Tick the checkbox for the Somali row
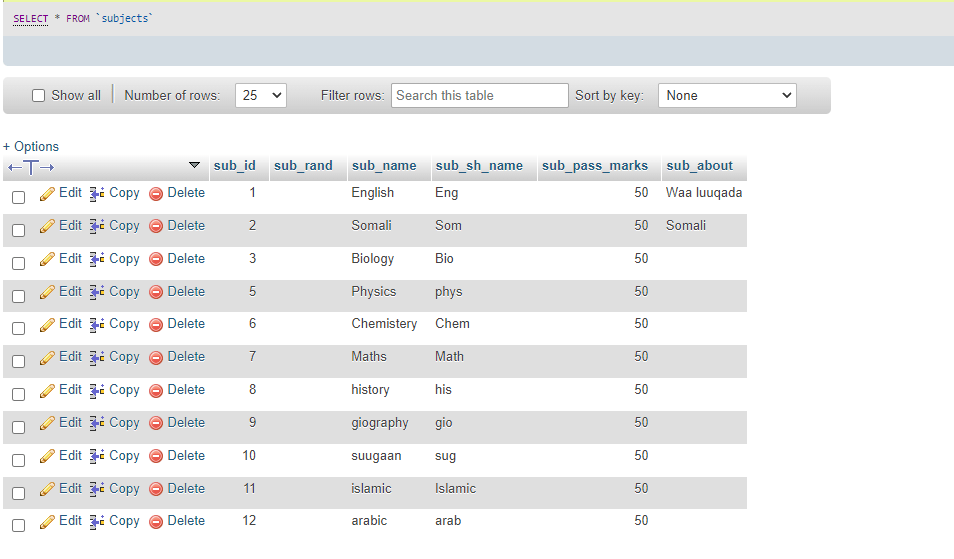 click(19, 230)
